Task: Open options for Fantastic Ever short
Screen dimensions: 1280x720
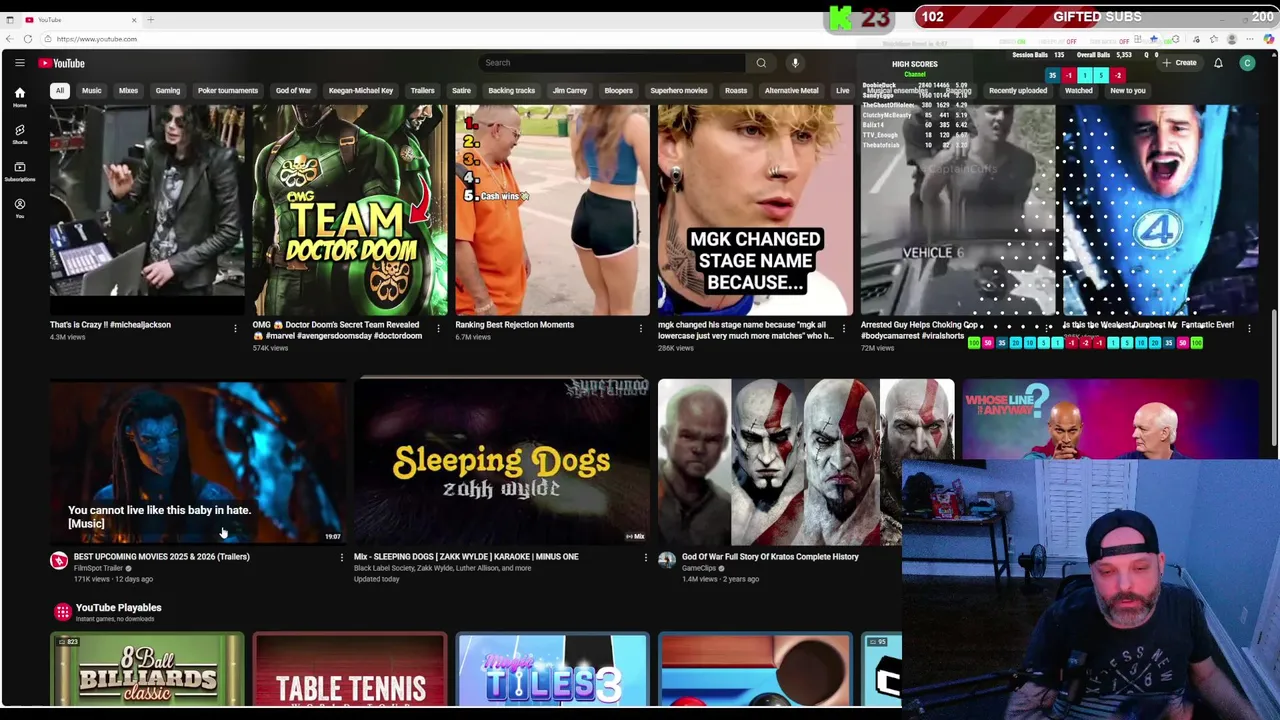Action: pyautogui.click(x=1249, y=328)
